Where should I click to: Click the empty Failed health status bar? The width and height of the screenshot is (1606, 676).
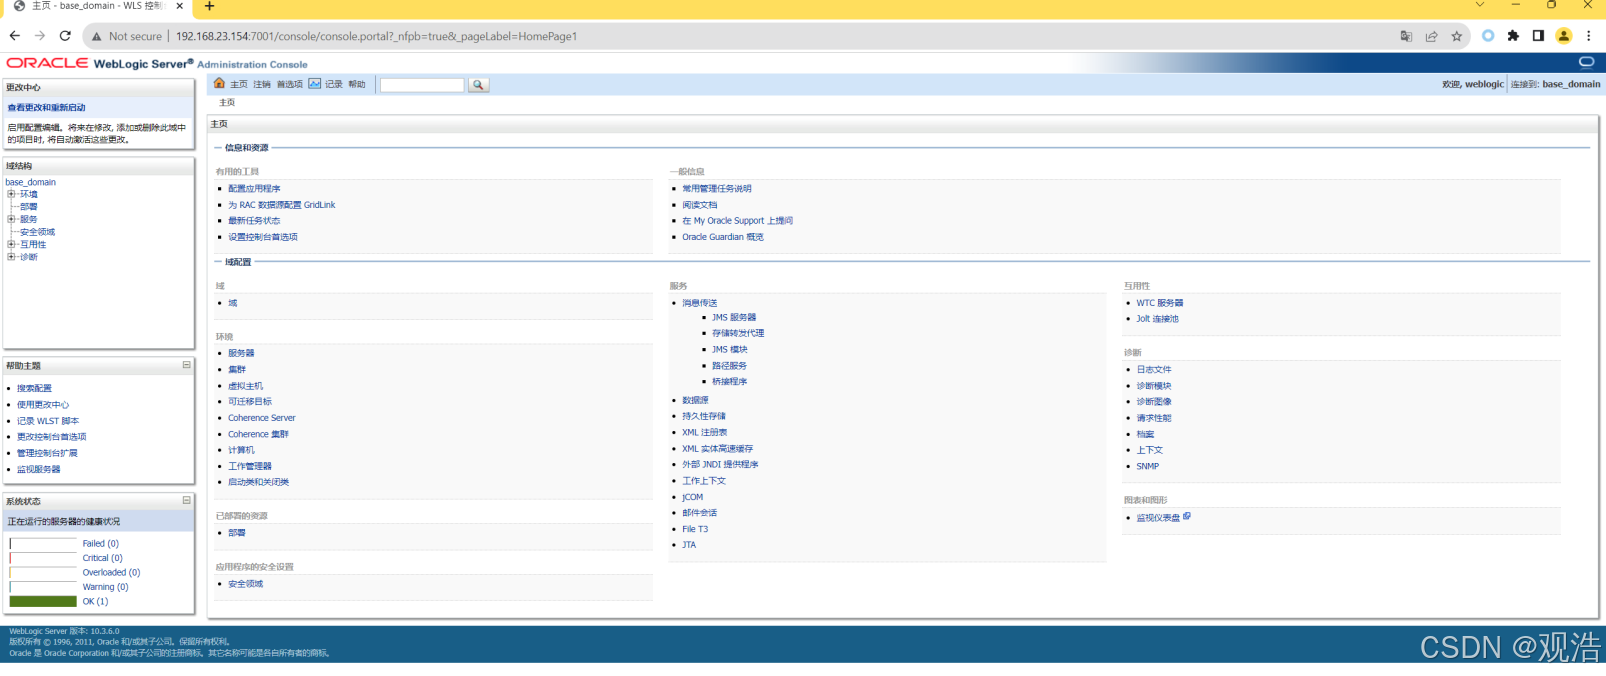43,543
